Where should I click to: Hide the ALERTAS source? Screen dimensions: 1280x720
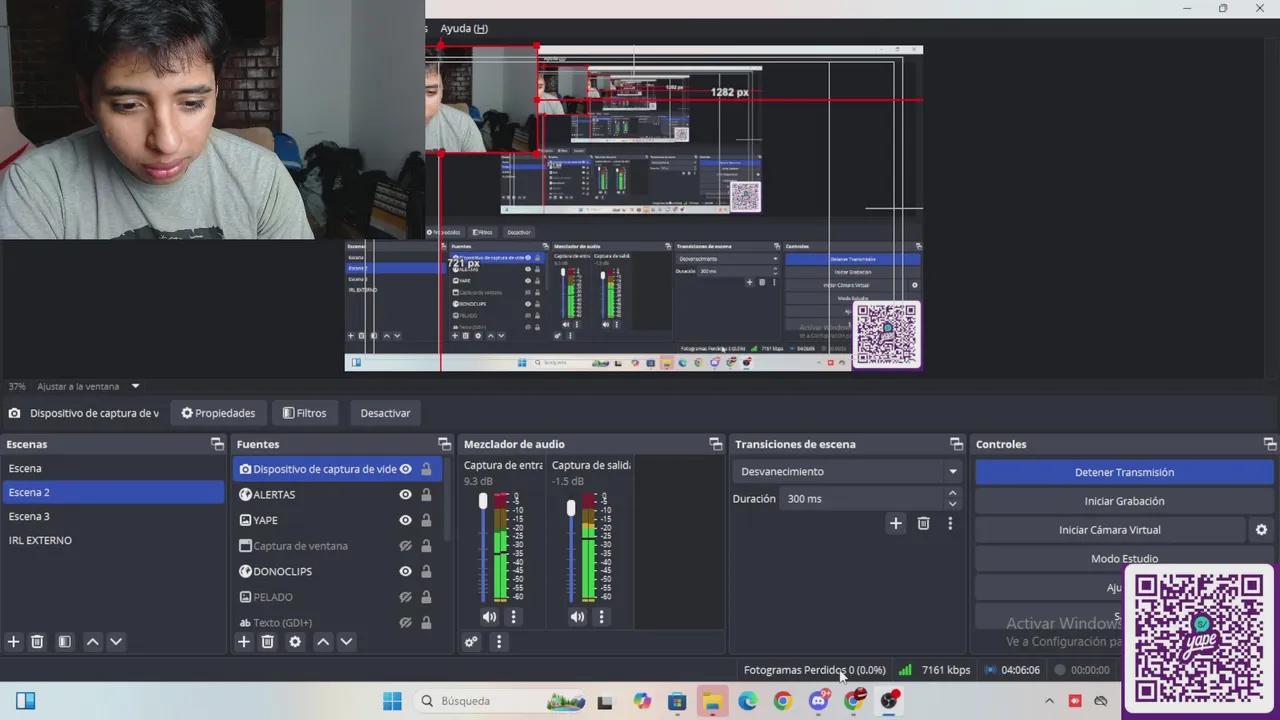pyautogui.click(x=406, y=495)
